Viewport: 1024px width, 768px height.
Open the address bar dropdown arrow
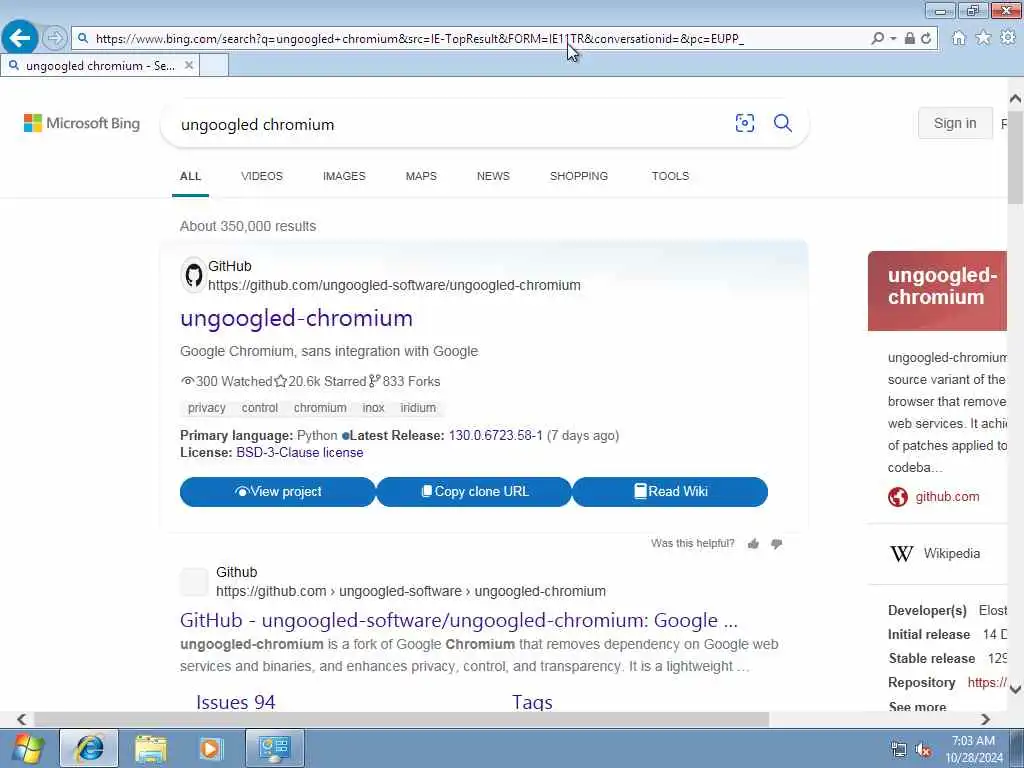(x=893, y=39)
